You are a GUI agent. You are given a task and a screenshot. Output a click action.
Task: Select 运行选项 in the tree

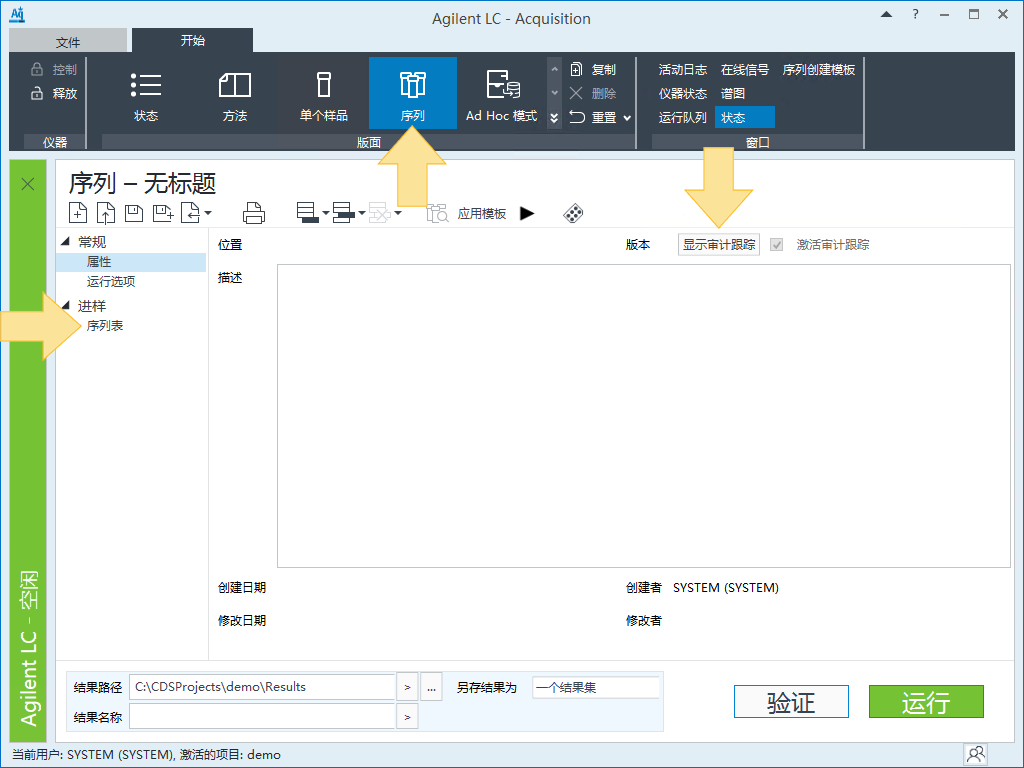point(111,281)
